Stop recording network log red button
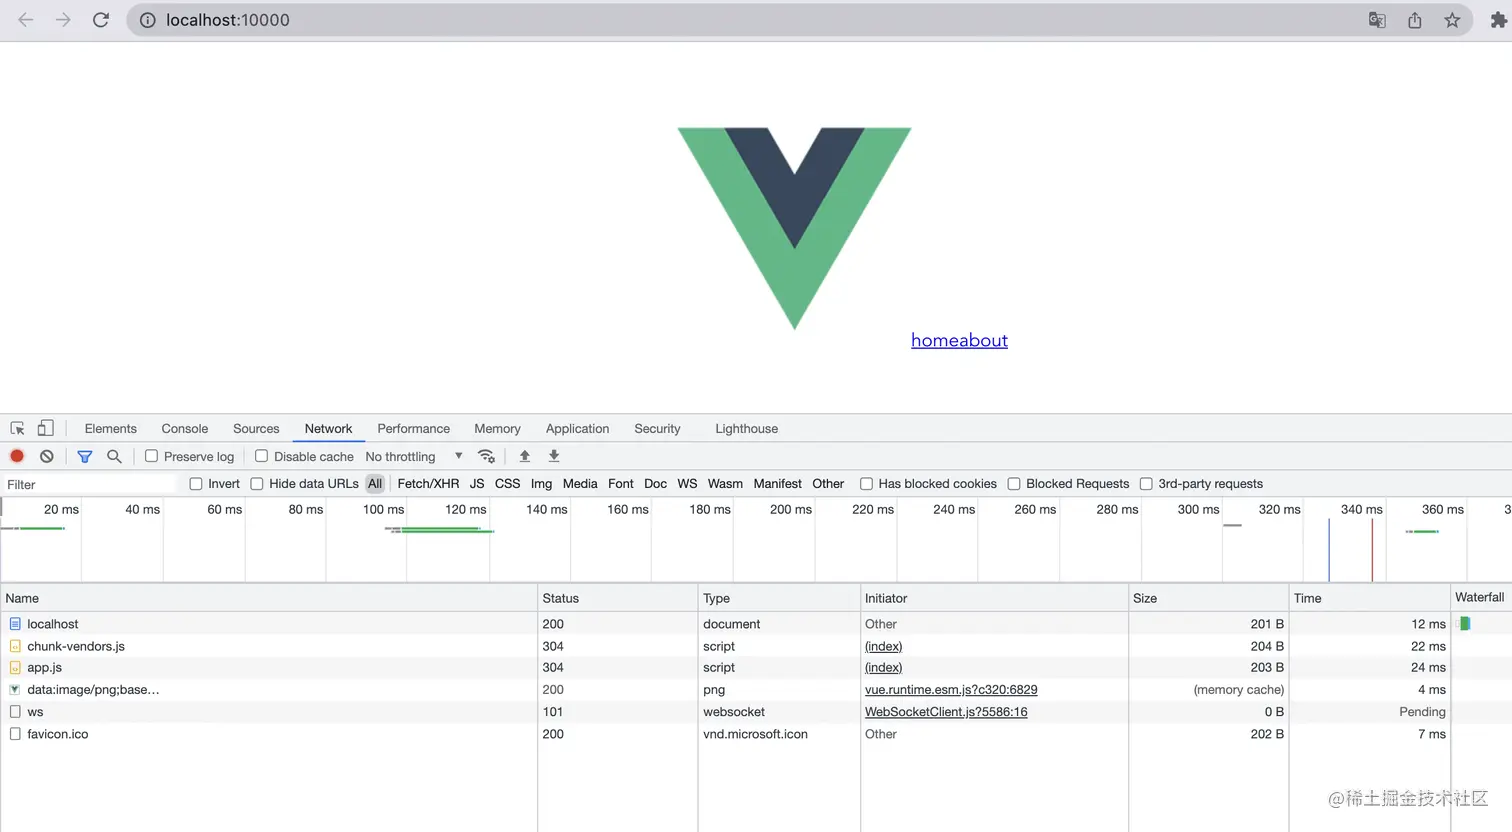 click(17, 456)
